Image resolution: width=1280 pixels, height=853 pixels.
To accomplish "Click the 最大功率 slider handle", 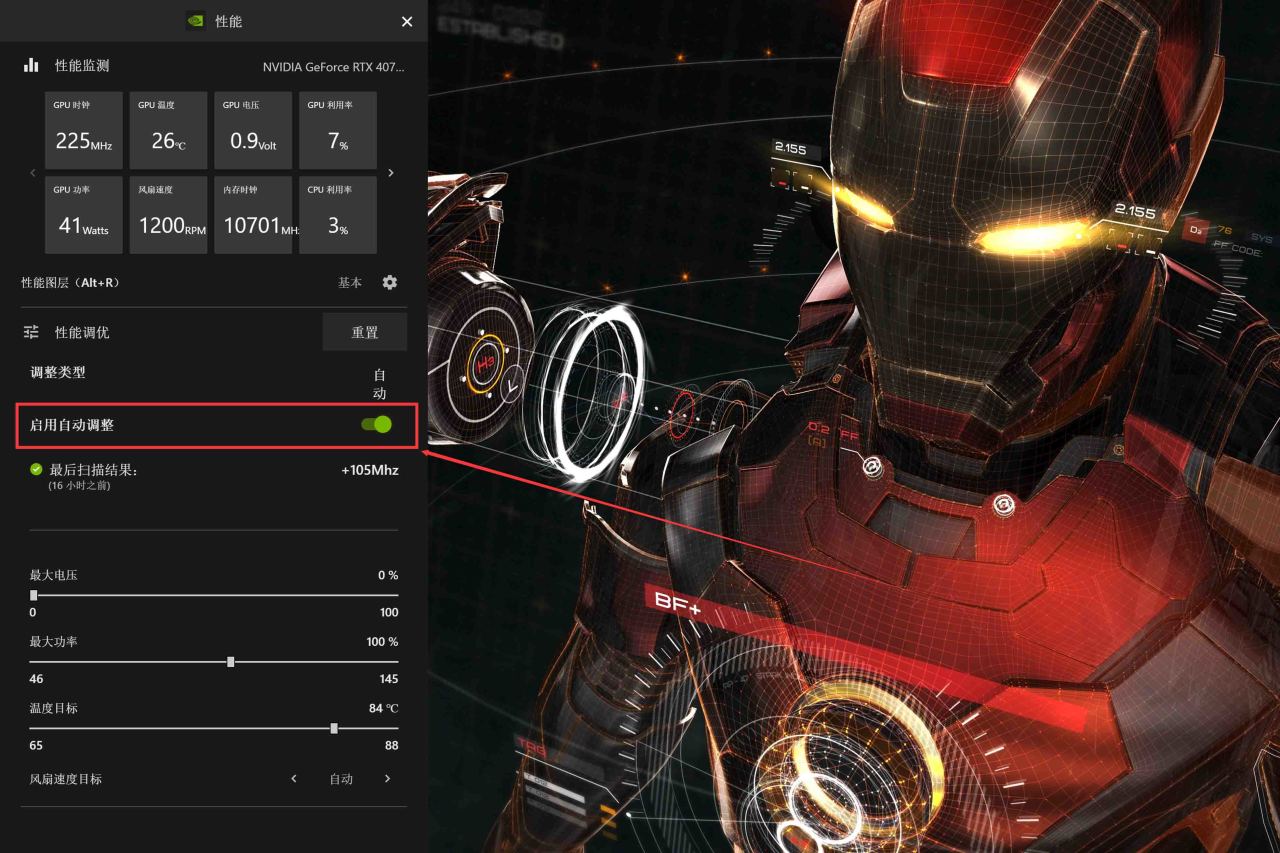I will point(231,662).
